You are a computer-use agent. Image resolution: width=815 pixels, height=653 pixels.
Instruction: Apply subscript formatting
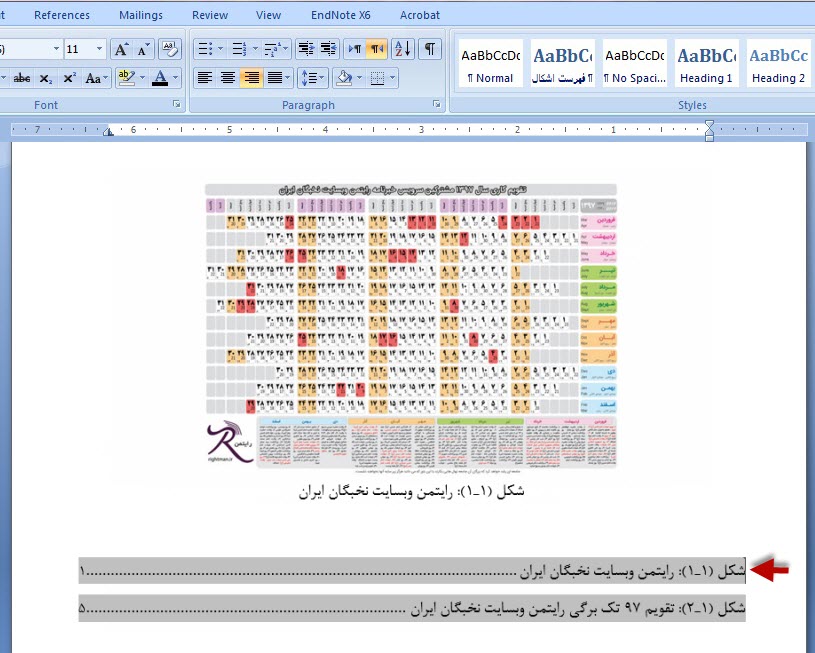coord(46,78)
